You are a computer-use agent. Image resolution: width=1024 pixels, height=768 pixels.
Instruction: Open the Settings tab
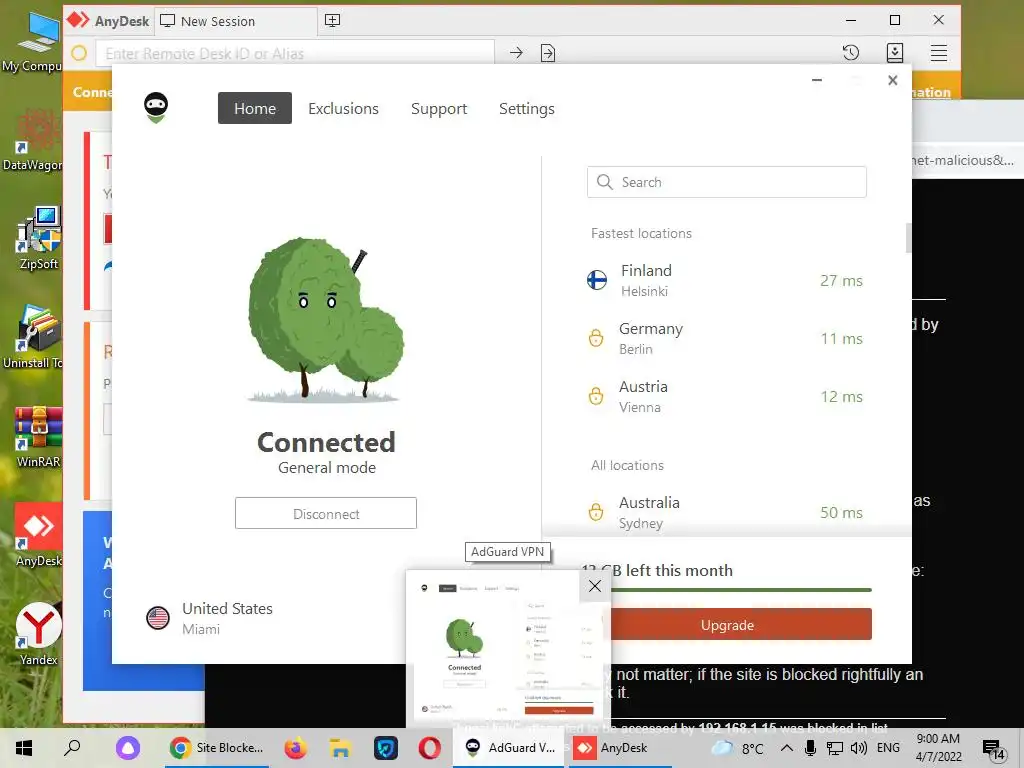tap(526, 109)
